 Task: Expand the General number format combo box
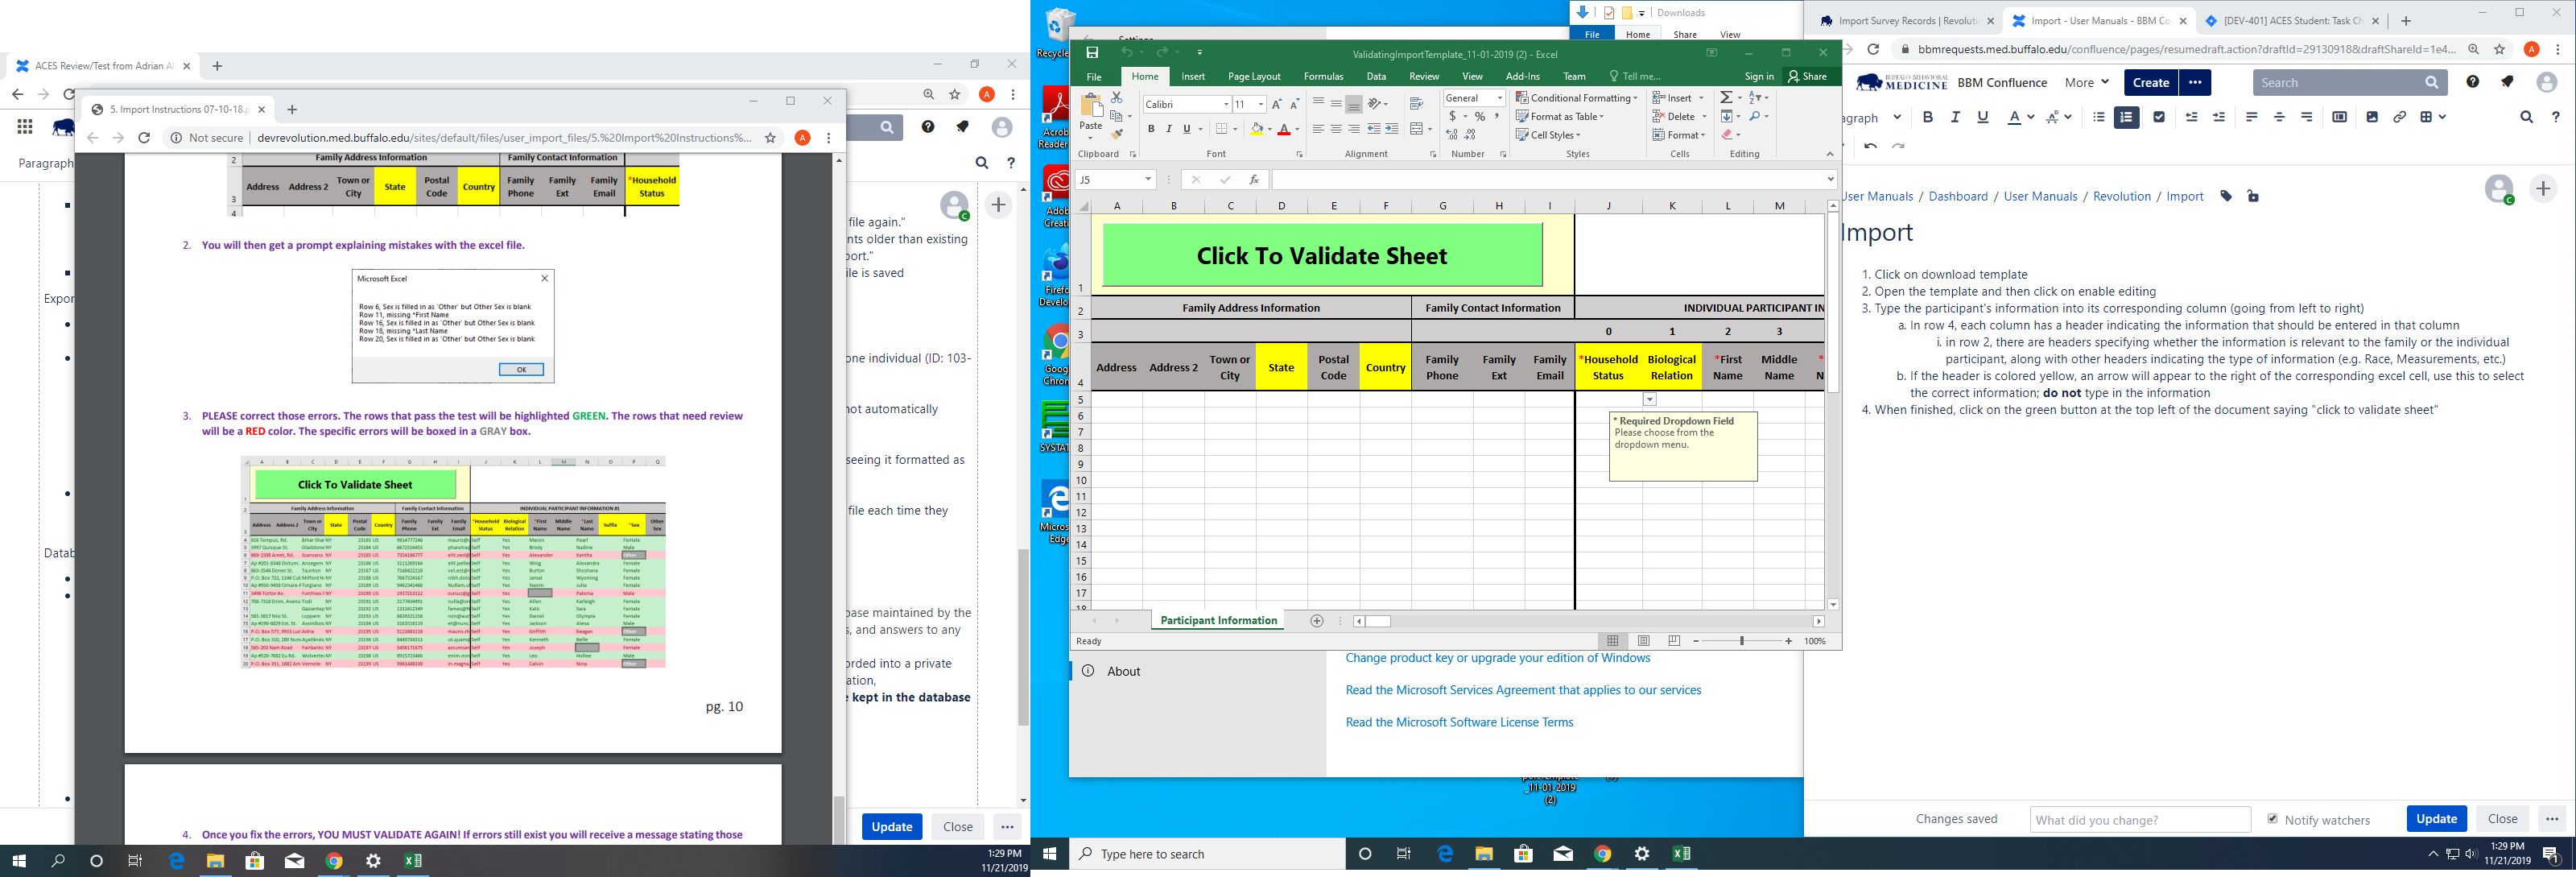(1500, 98)
